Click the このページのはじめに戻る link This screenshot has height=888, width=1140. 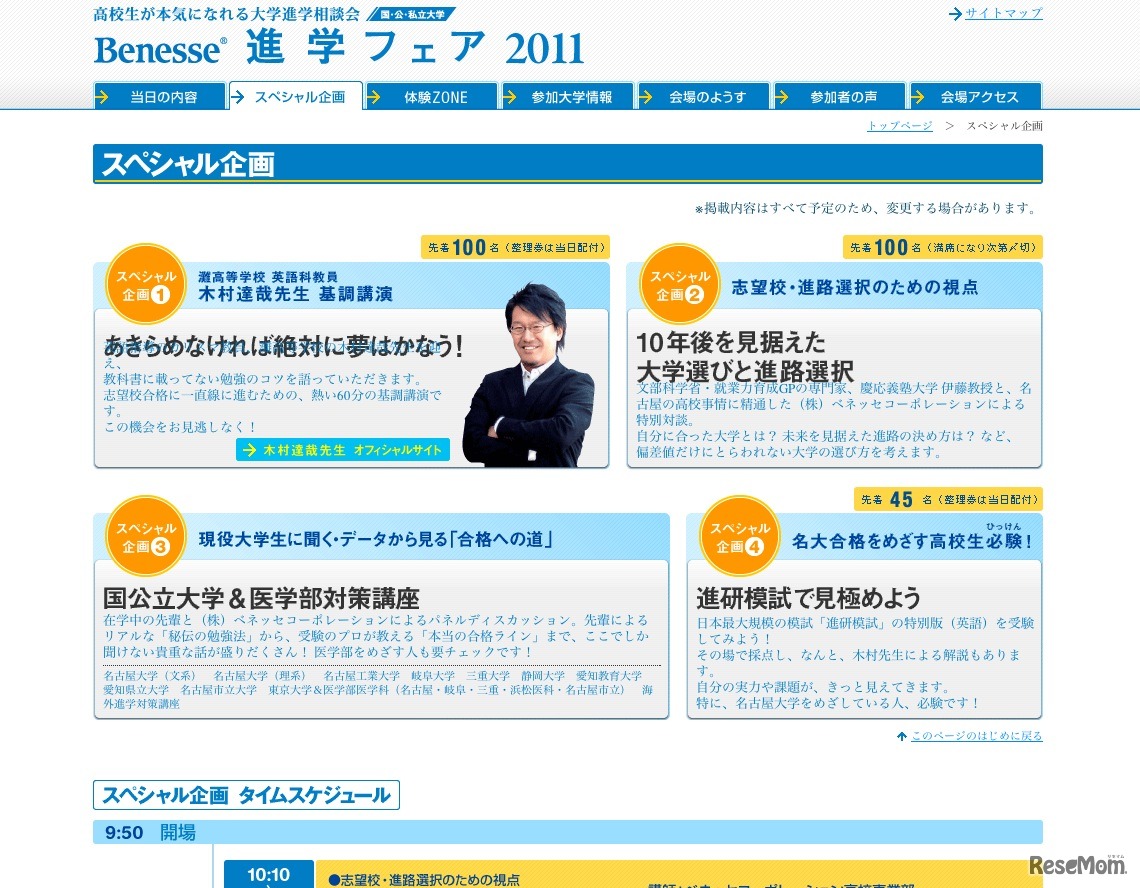[x=976, y=736]
